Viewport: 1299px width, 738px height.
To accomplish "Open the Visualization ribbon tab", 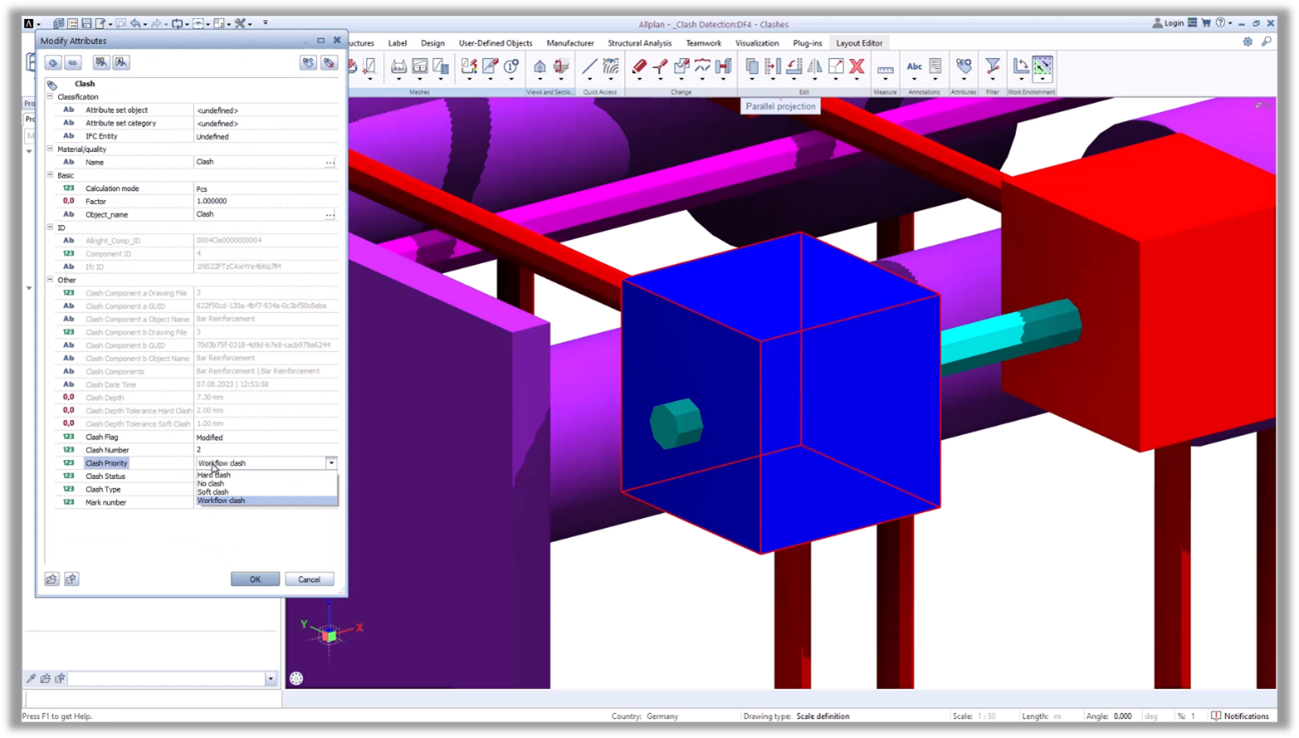I will (x=757, y=43).
